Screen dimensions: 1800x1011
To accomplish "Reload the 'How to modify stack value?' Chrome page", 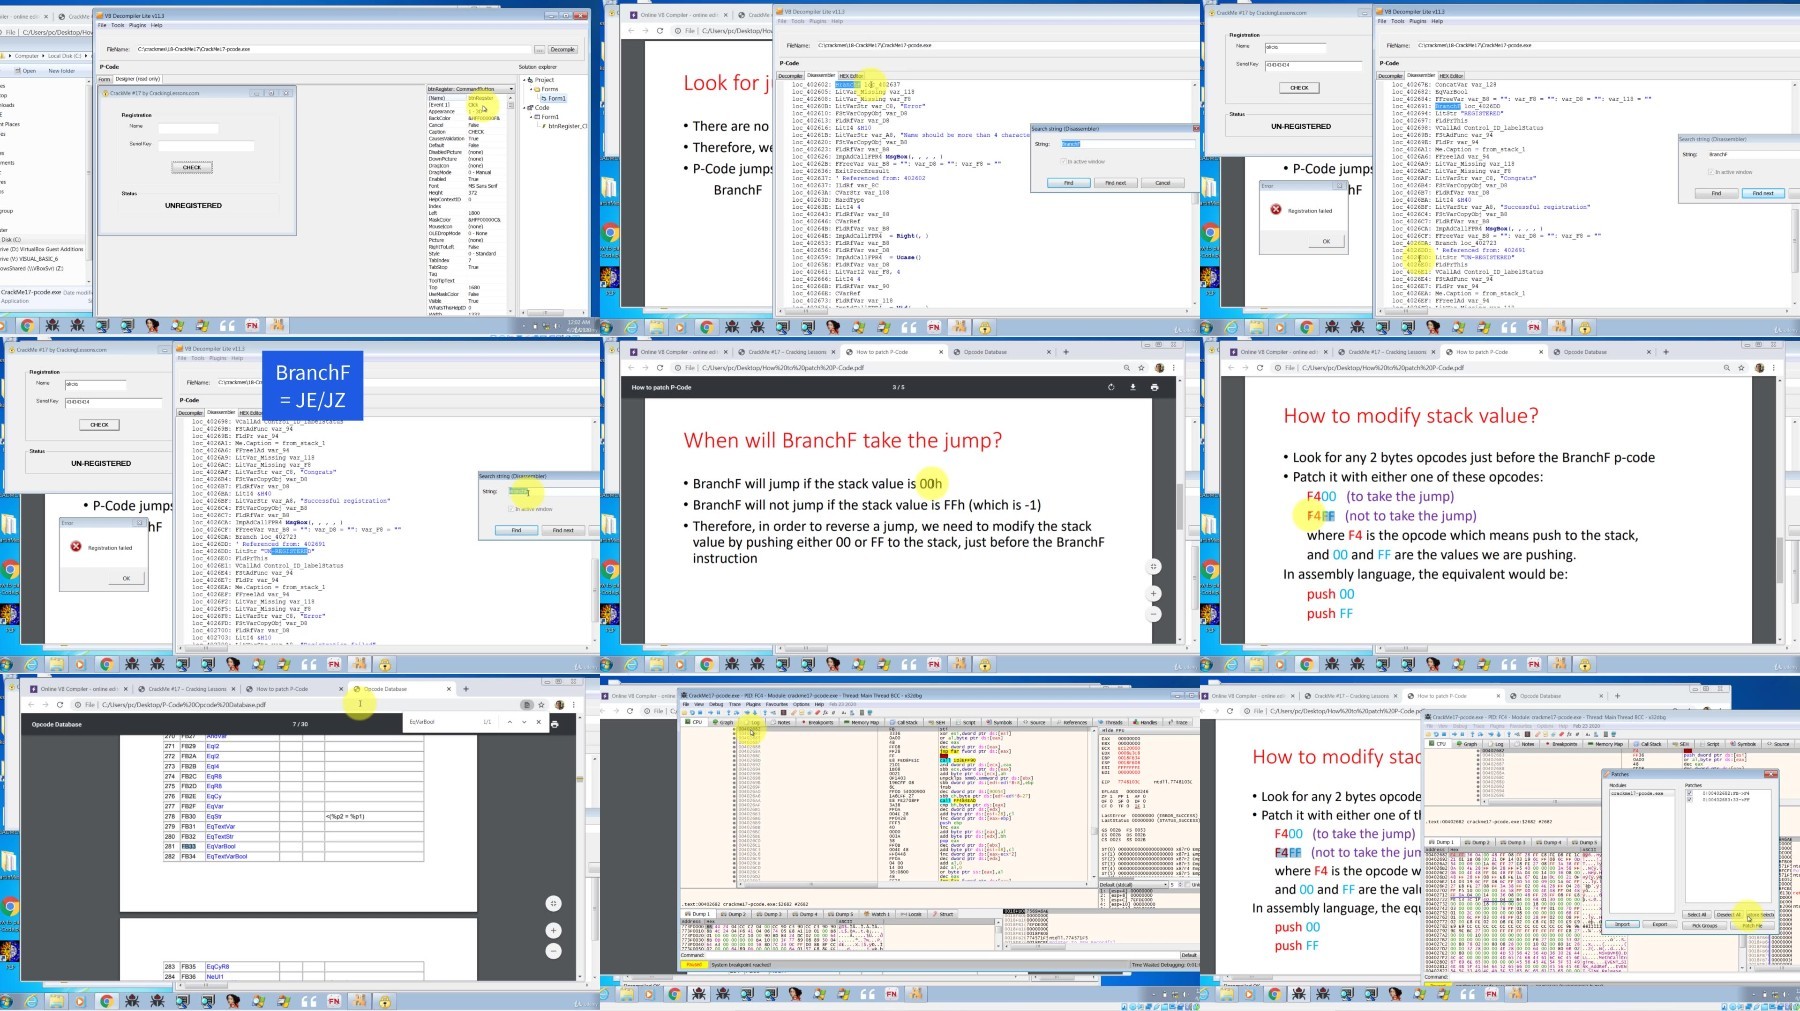I will [x=1260, y=368].
